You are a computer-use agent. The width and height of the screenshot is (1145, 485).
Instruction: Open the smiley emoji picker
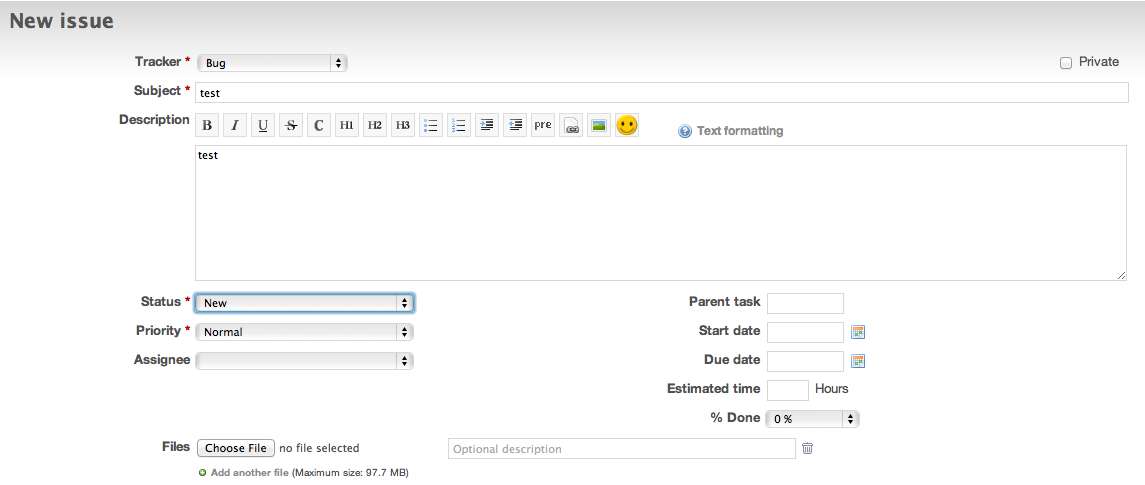point(627,126)
